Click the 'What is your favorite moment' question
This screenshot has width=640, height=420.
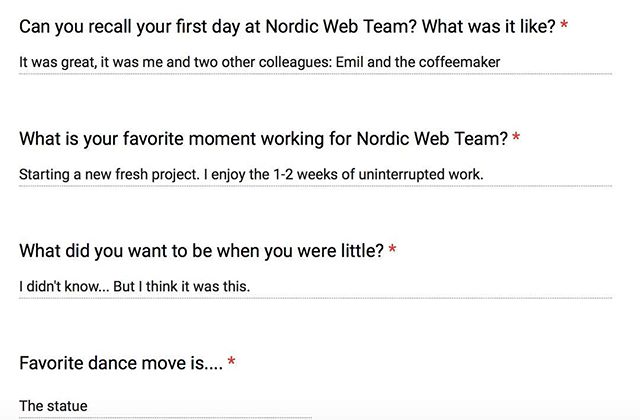(263, 139)
